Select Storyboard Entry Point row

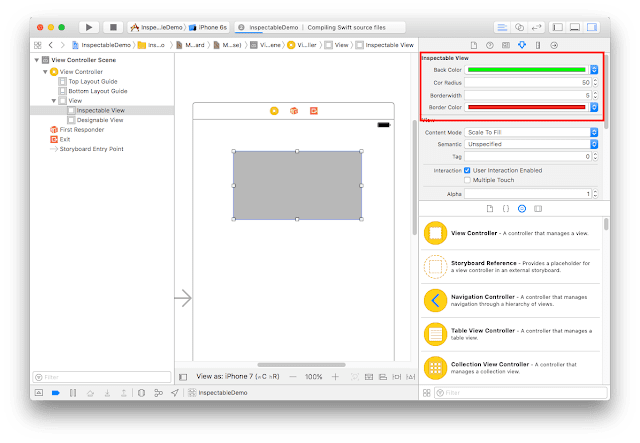87,149
